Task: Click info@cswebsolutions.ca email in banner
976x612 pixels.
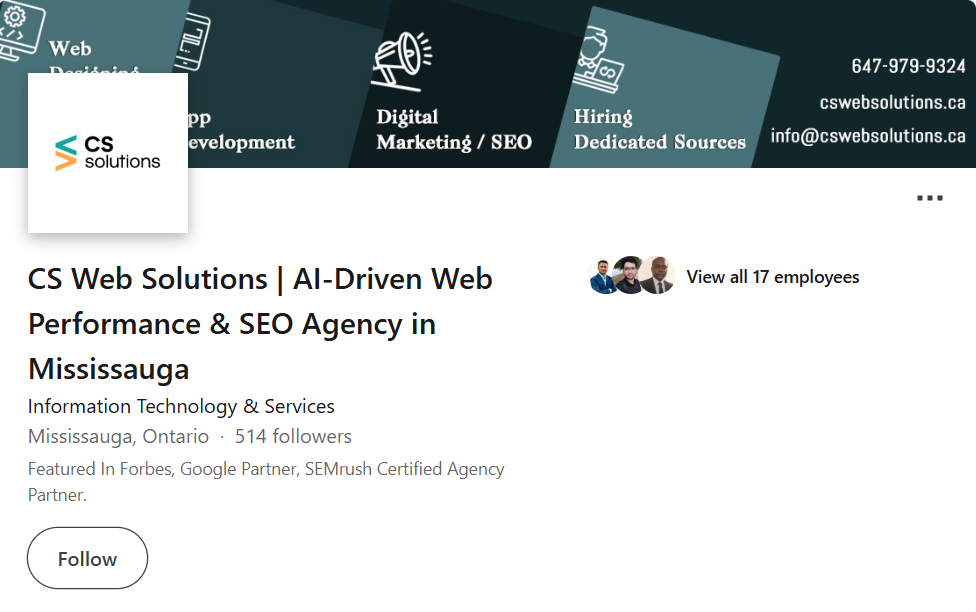Action: (868, 136)
